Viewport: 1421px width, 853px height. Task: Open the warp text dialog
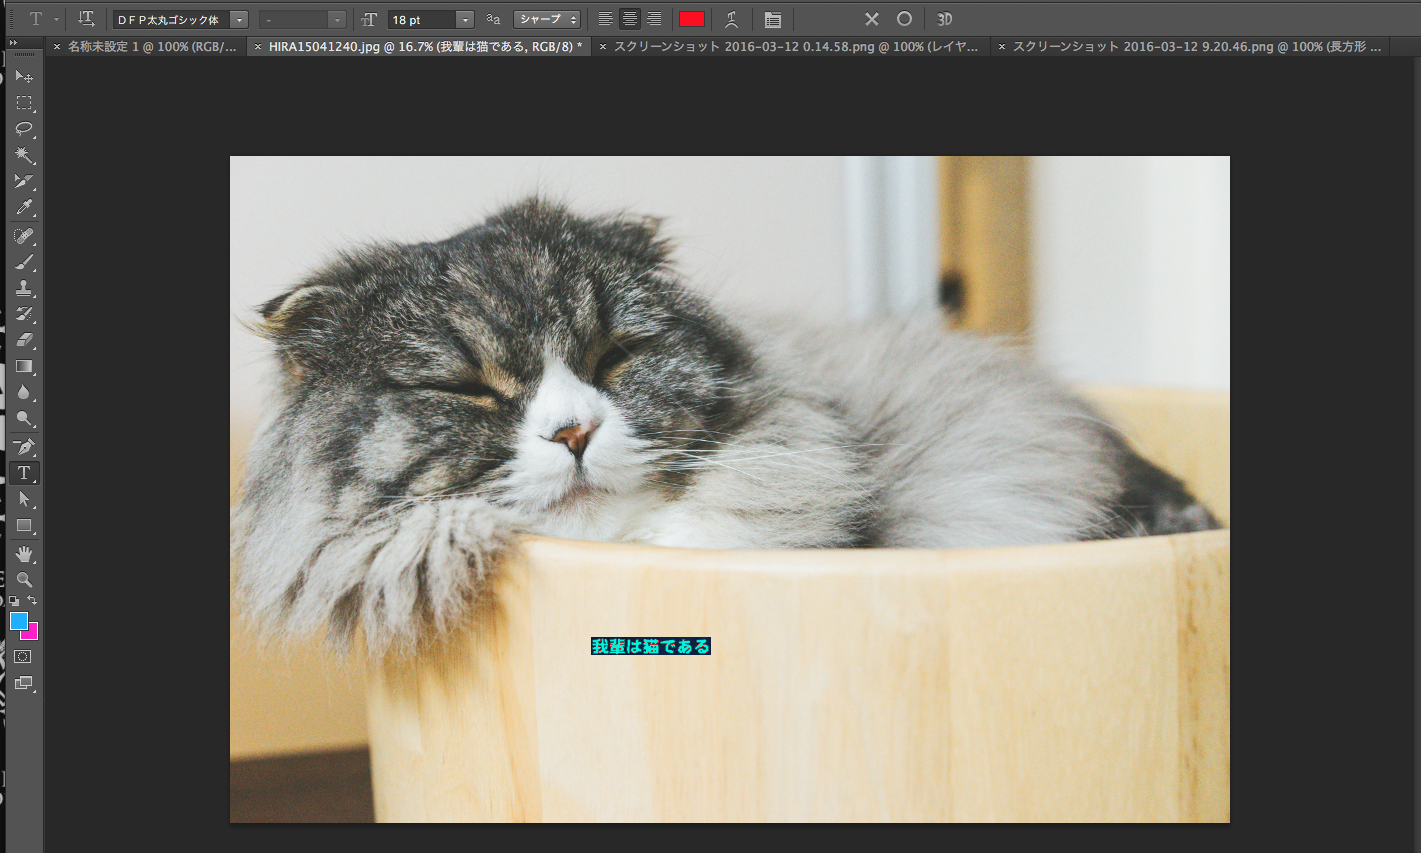[x=731, y=19]
